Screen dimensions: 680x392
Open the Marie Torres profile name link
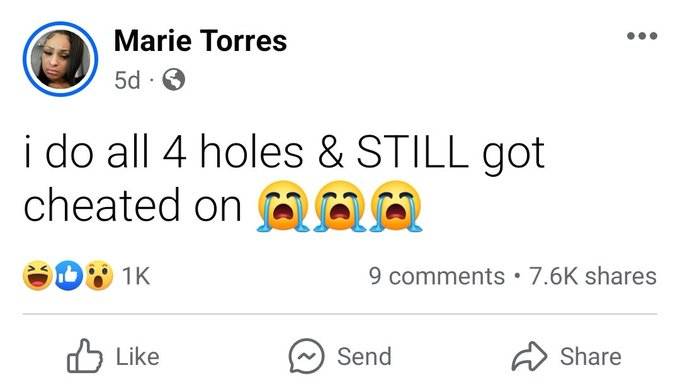point(200,41)
